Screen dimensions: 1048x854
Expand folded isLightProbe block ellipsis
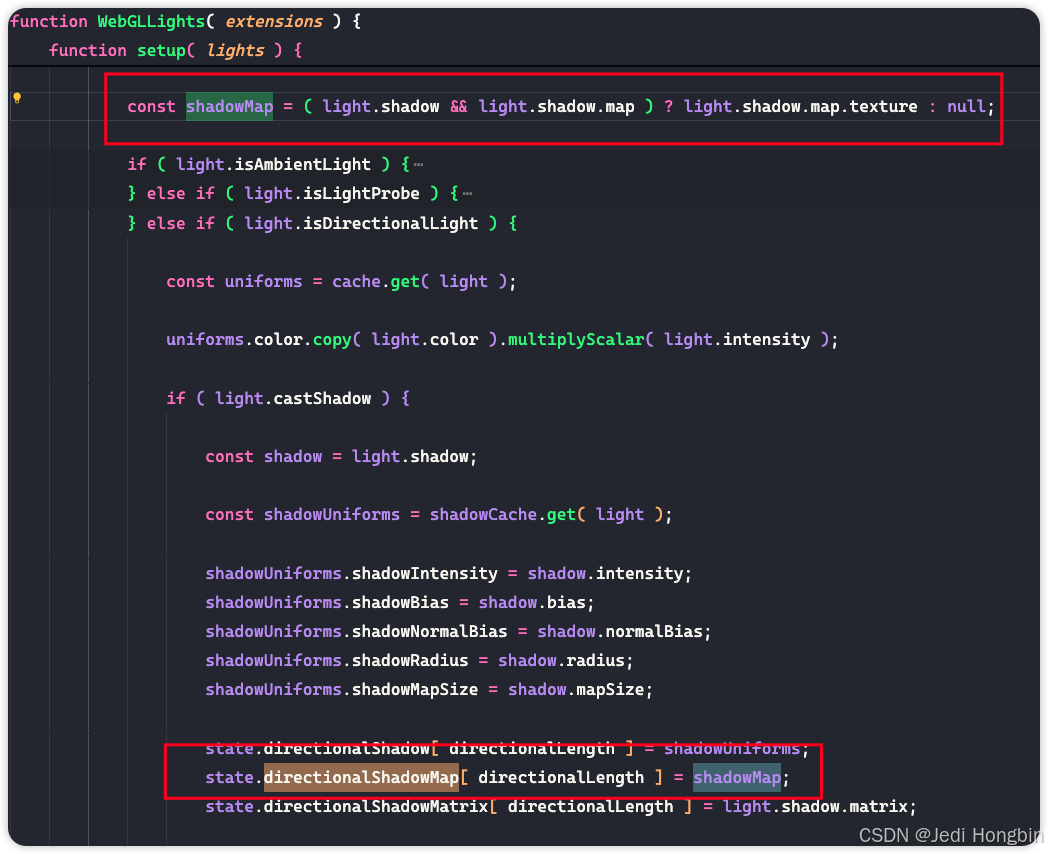[467, 194]
